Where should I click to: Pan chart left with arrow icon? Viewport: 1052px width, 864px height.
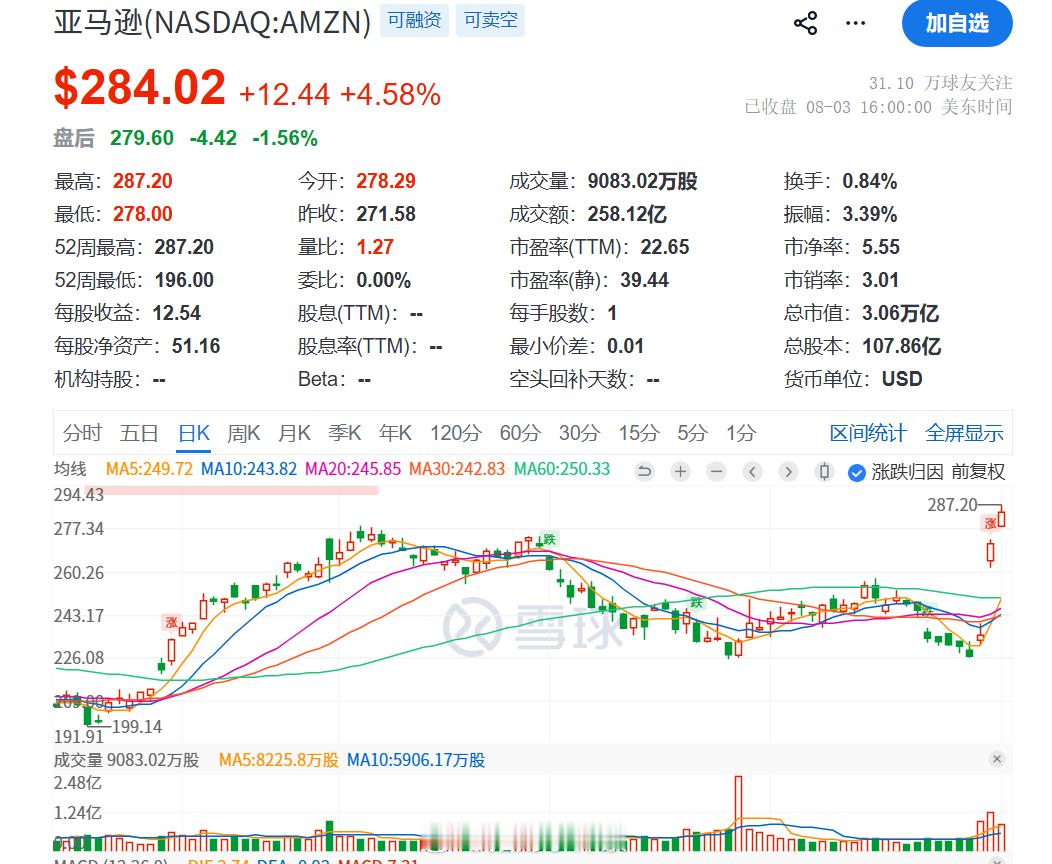753,472
